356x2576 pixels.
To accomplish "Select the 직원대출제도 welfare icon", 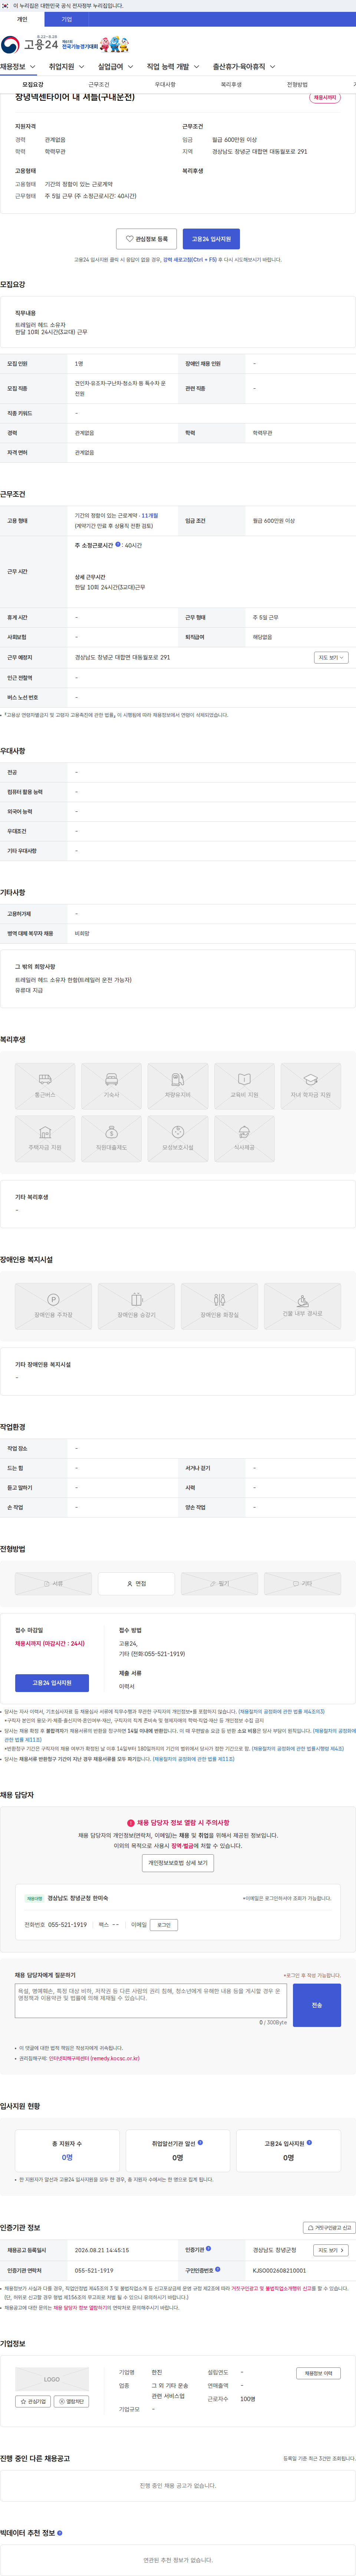I will pyautogui.click(x=111, y=1139).
